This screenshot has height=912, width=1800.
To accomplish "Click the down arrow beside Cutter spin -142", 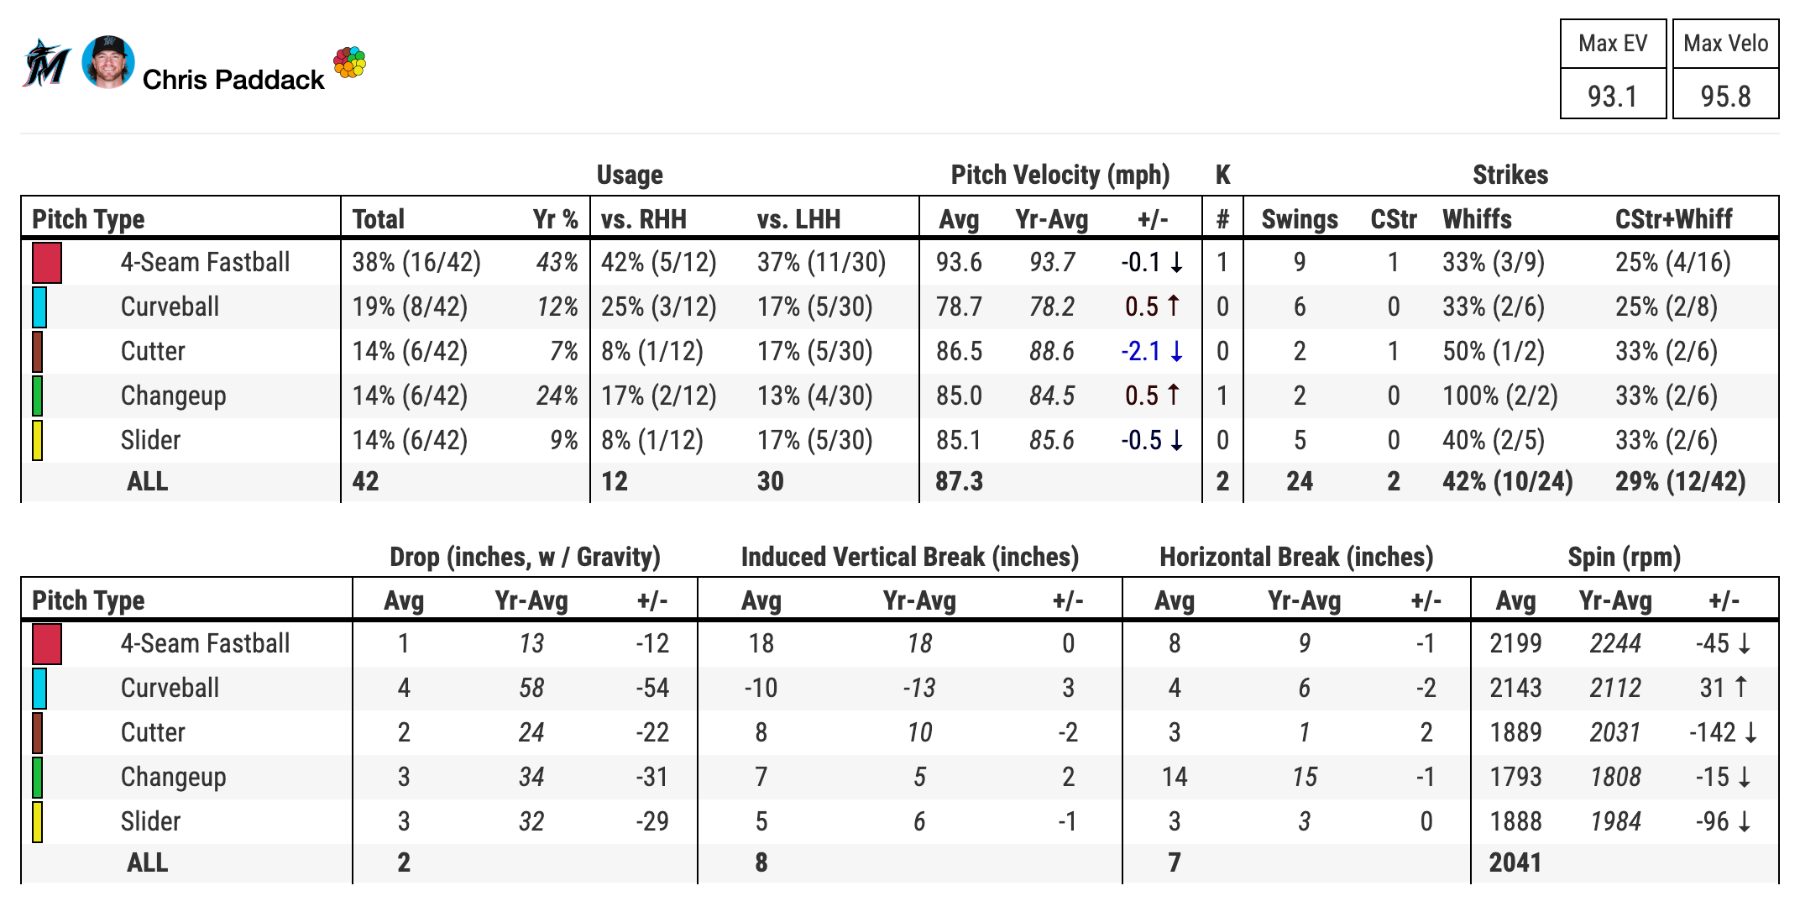I will [x=1751, y=733].
